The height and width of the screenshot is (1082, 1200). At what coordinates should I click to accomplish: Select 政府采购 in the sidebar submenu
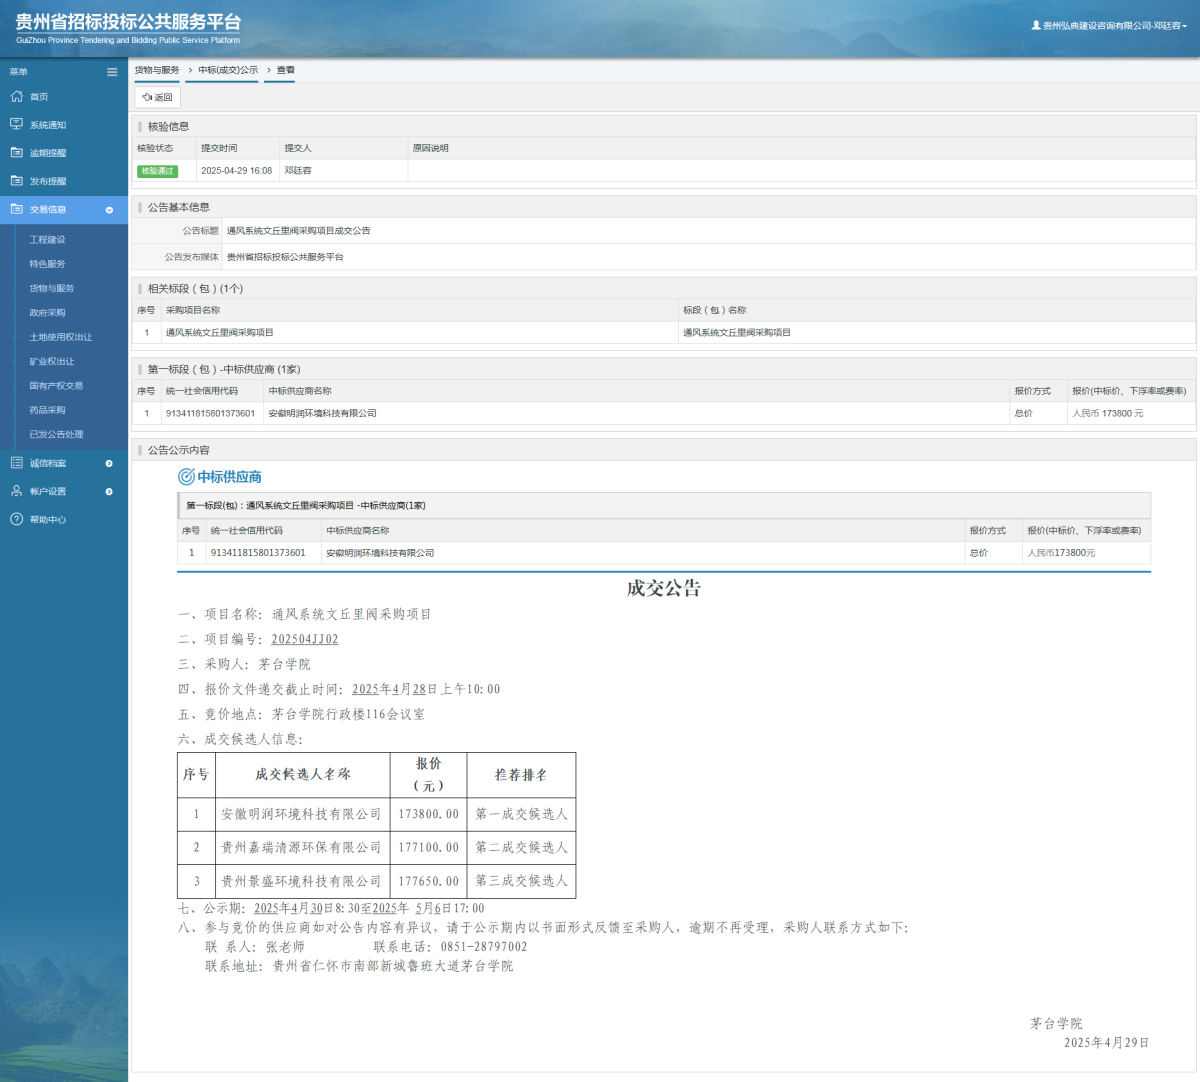(47, 313)
